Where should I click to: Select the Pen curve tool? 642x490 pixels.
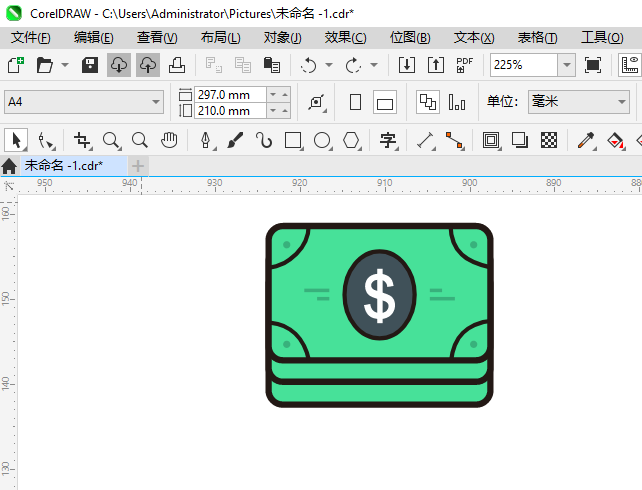(206, 140)
